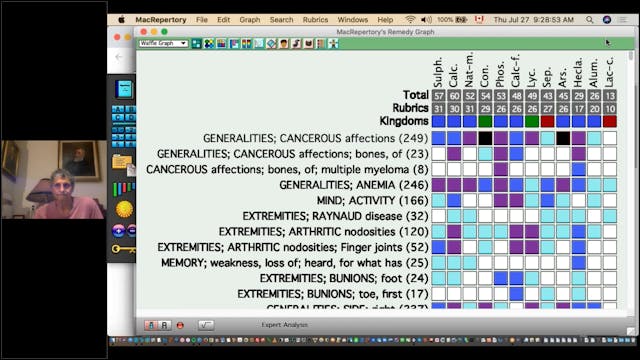Click the dark red Kingdoms swatch under Lac-c.
This screenshot has height=360, width=640.
[x=610, y=121]
